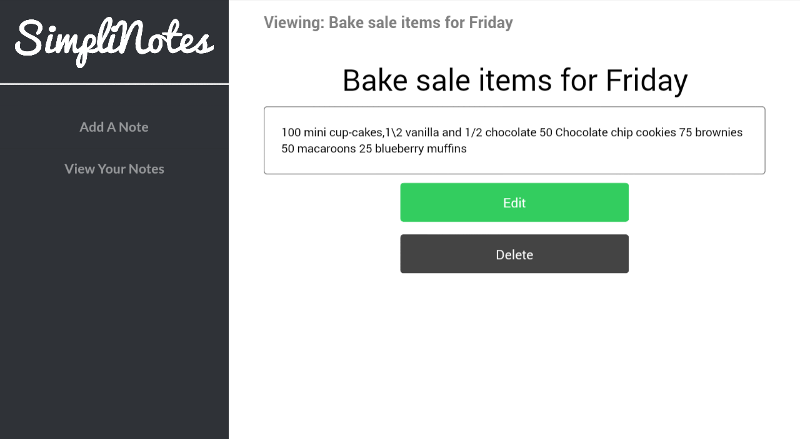The image size is (800, 439).
Task: Select the 'Bake sale items for Friday' heading
Action: 515,80
